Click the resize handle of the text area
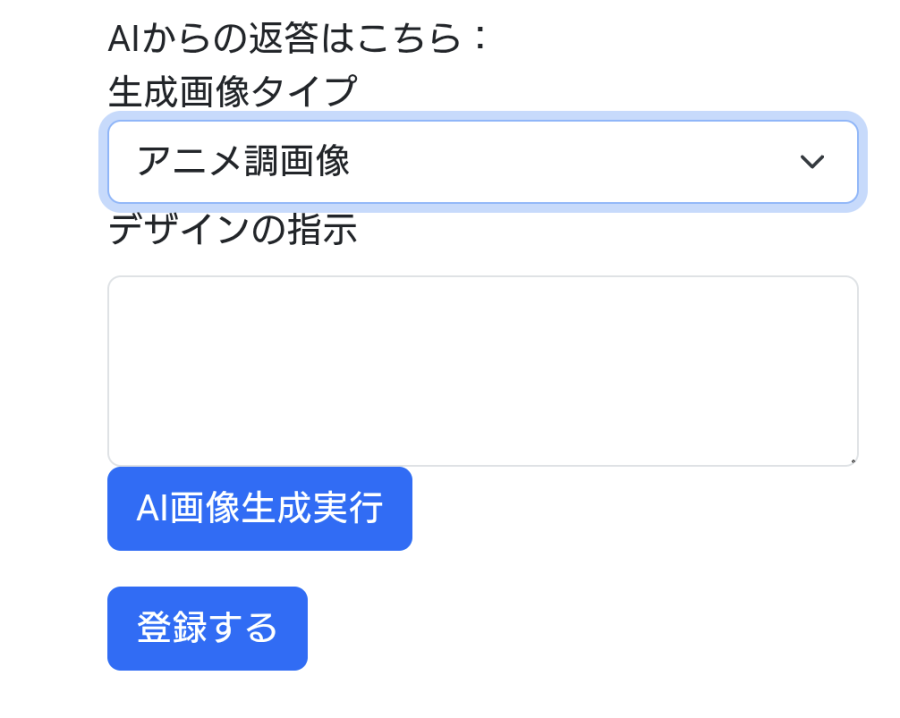The image size is (900, 718). coord(851,458)
